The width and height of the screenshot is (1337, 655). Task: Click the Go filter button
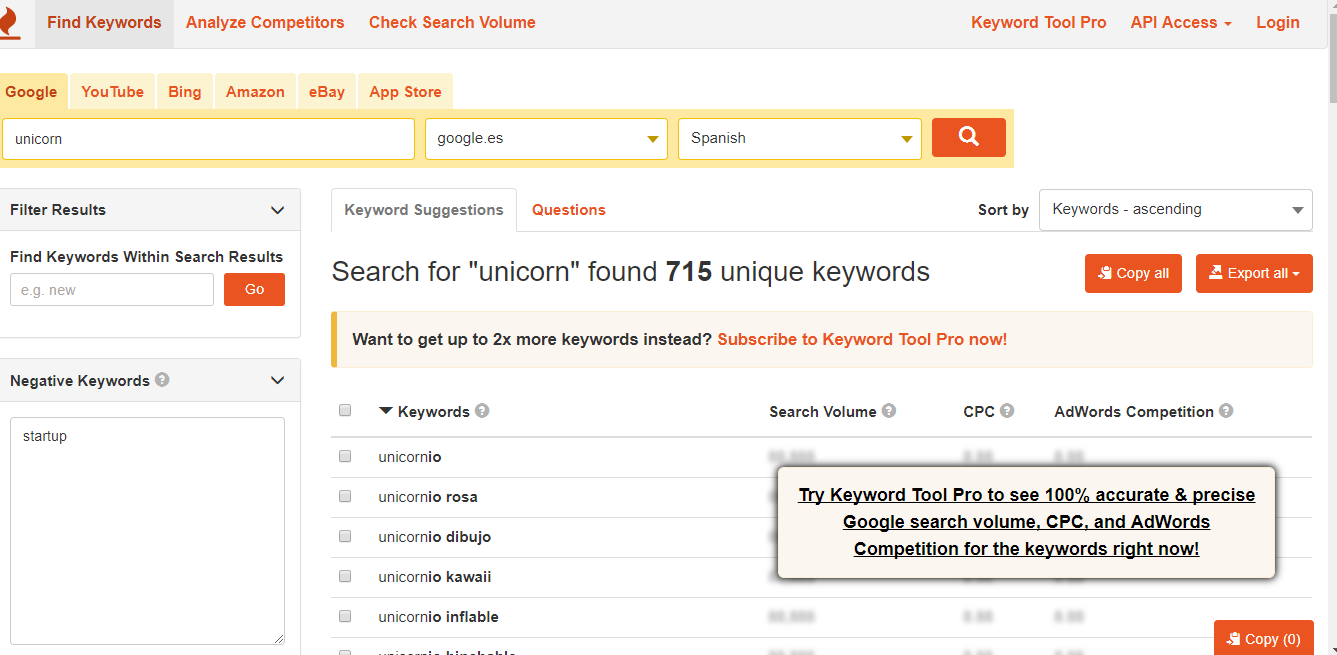click(x=254, y=289)
